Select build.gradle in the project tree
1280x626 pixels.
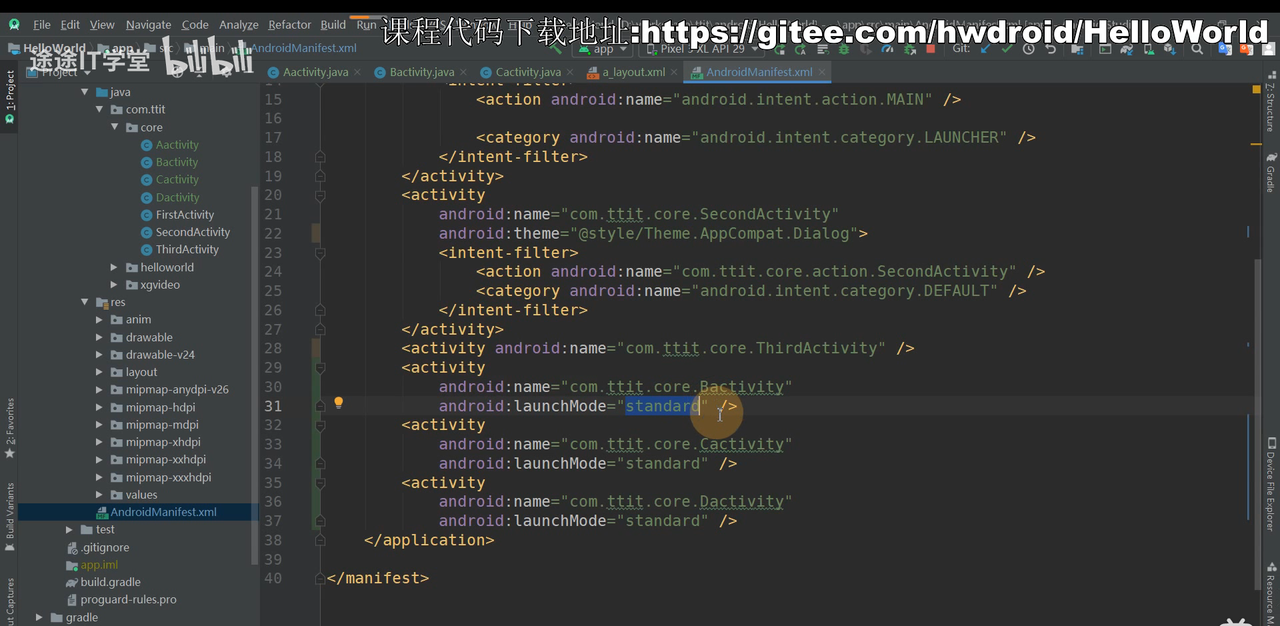[110, 582]
